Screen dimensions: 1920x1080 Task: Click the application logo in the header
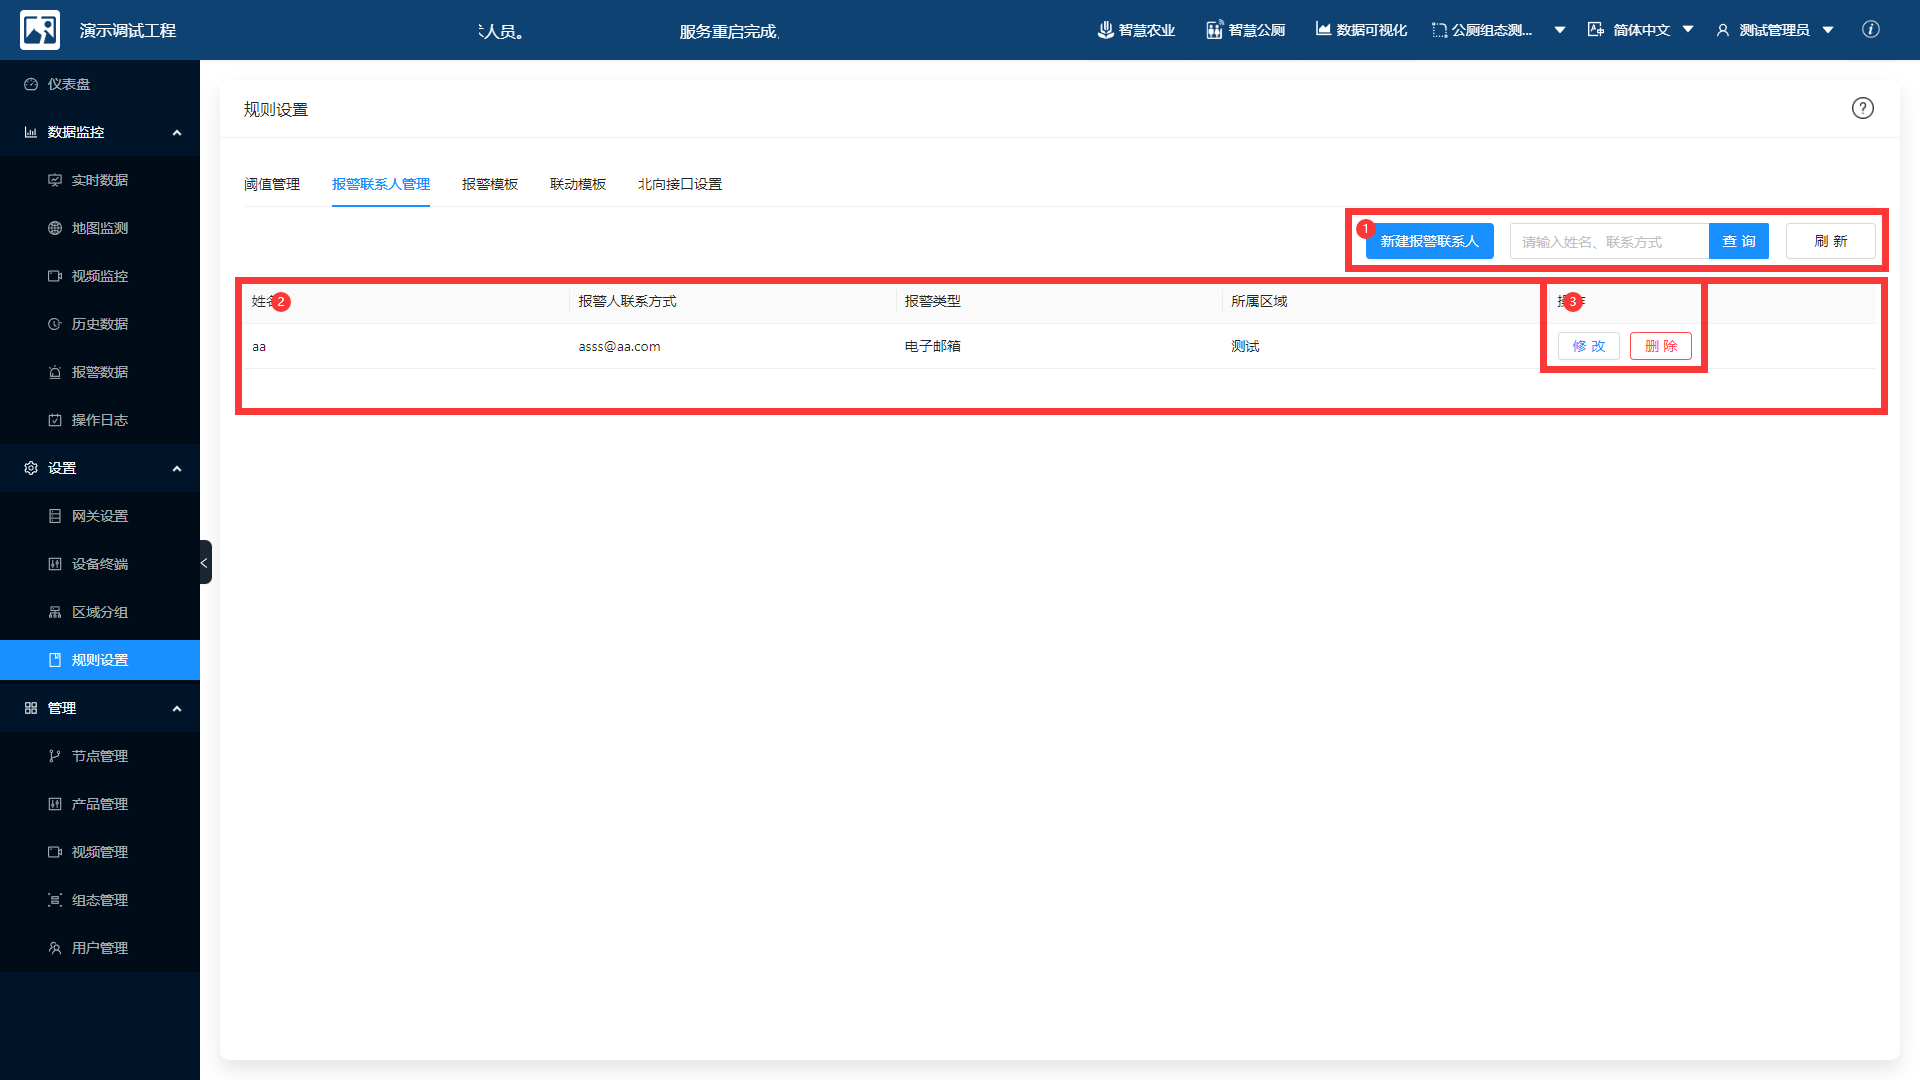tap(40, 30)
